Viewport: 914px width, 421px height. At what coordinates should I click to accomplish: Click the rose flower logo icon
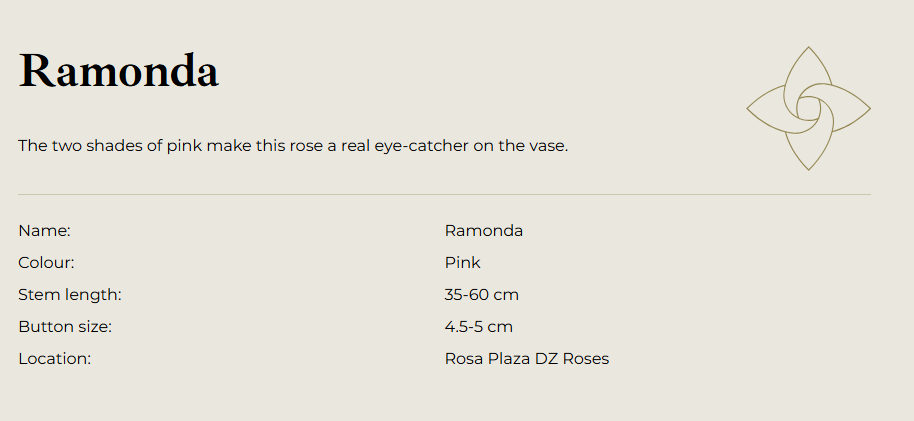click(x=808, y=108)
